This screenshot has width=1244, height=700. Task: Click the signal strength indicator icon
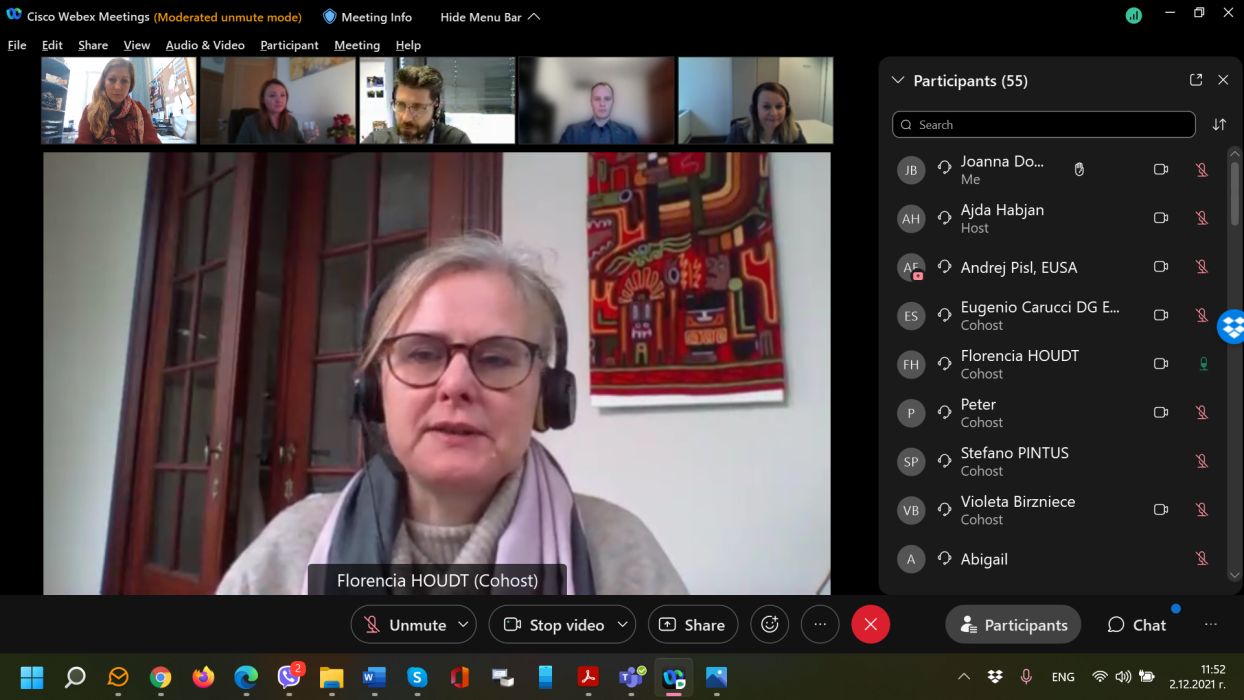pyautogui.click(x=1133, y=16)
